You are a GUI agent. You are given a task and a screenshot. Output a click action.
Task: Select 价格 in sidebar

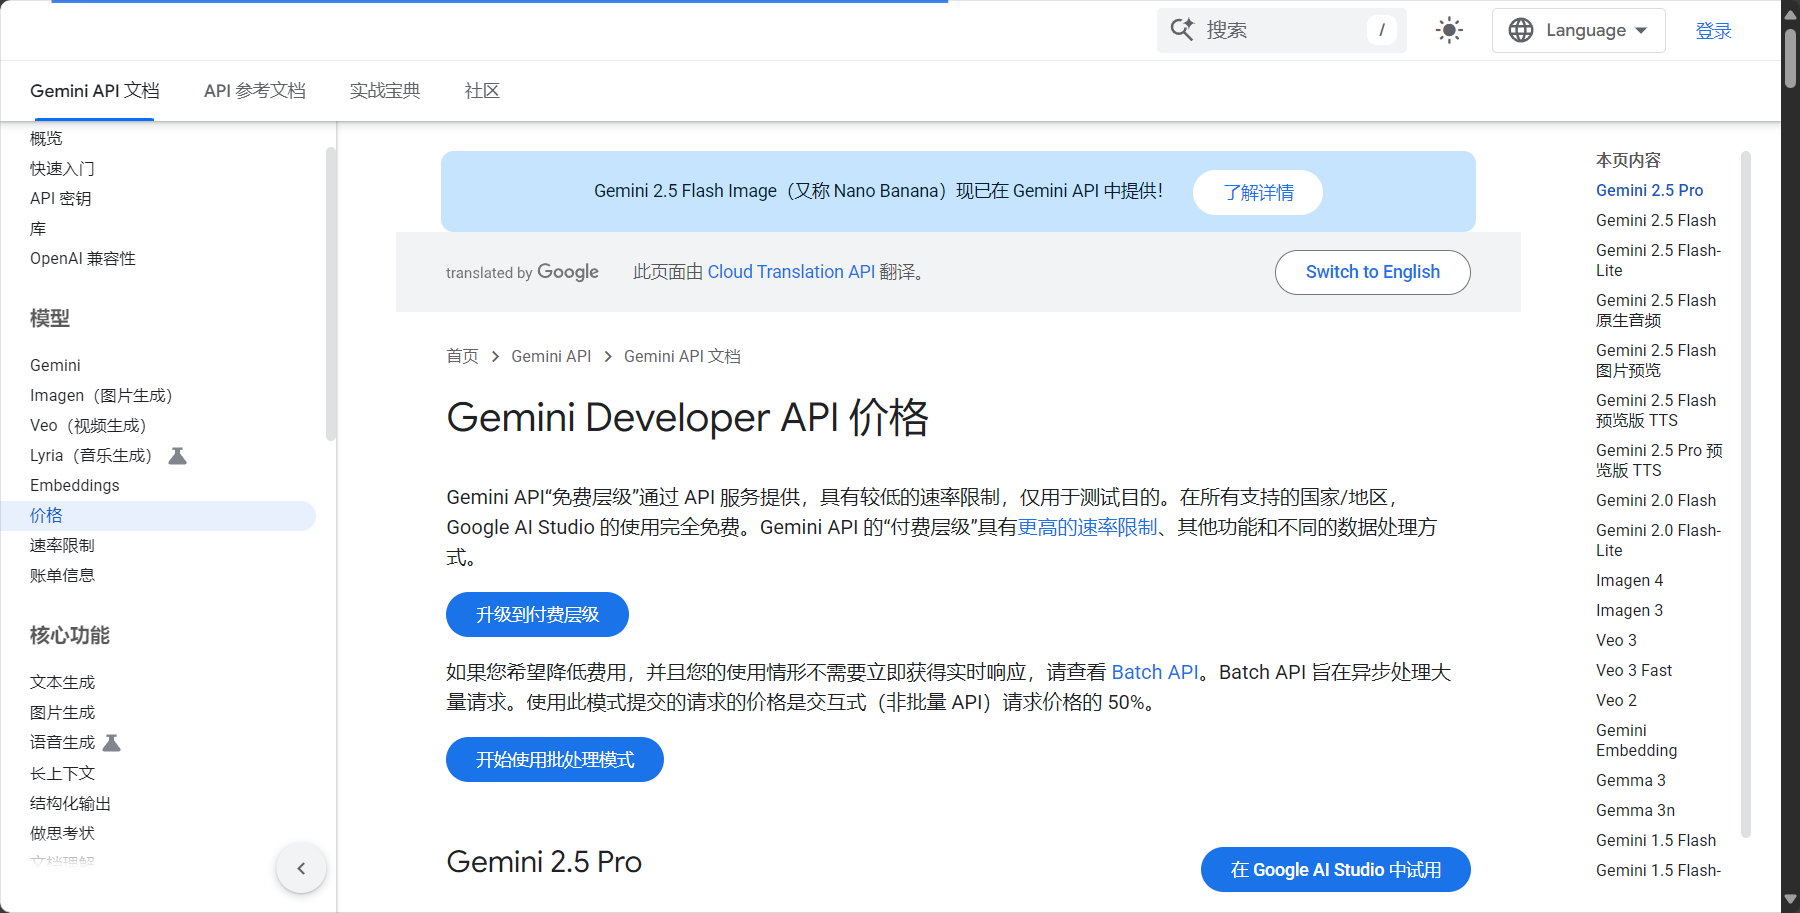158,516
